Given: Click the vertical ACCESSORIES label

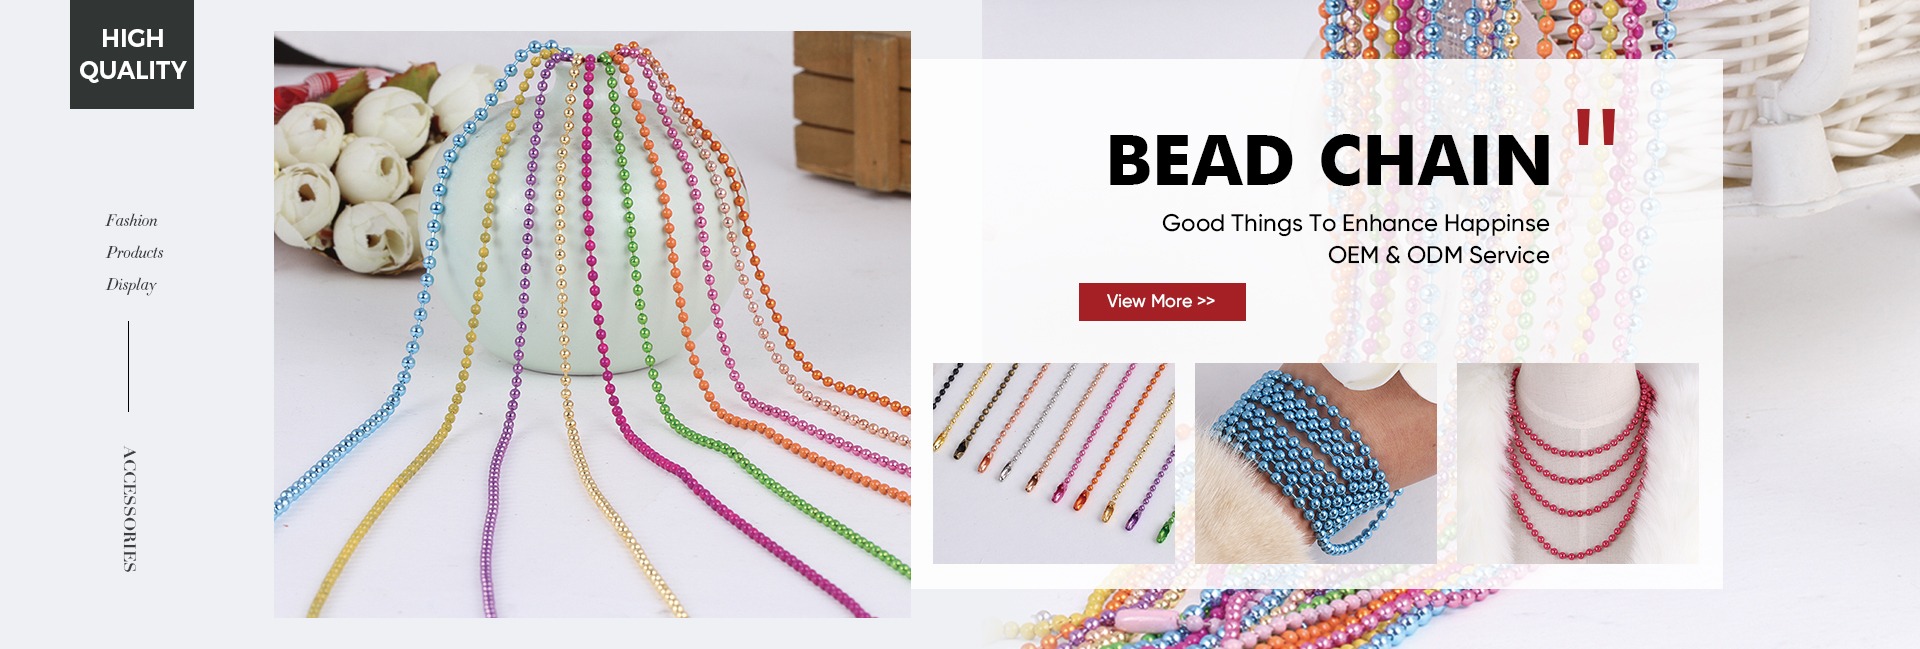Looking at the screenshot, I should [129, 509].
